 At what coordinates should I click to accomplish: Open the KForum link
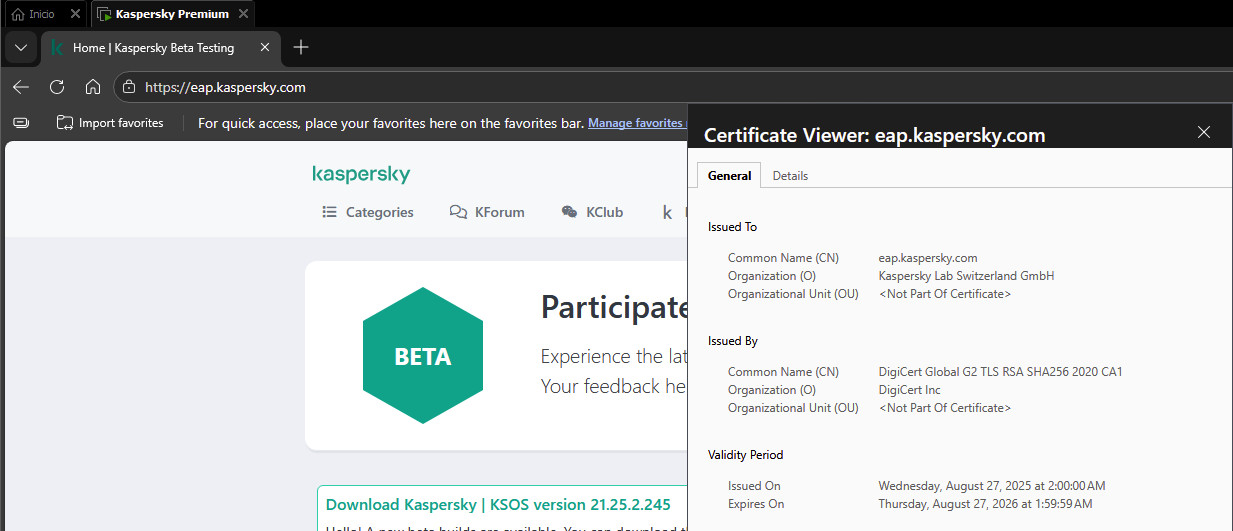487,212
